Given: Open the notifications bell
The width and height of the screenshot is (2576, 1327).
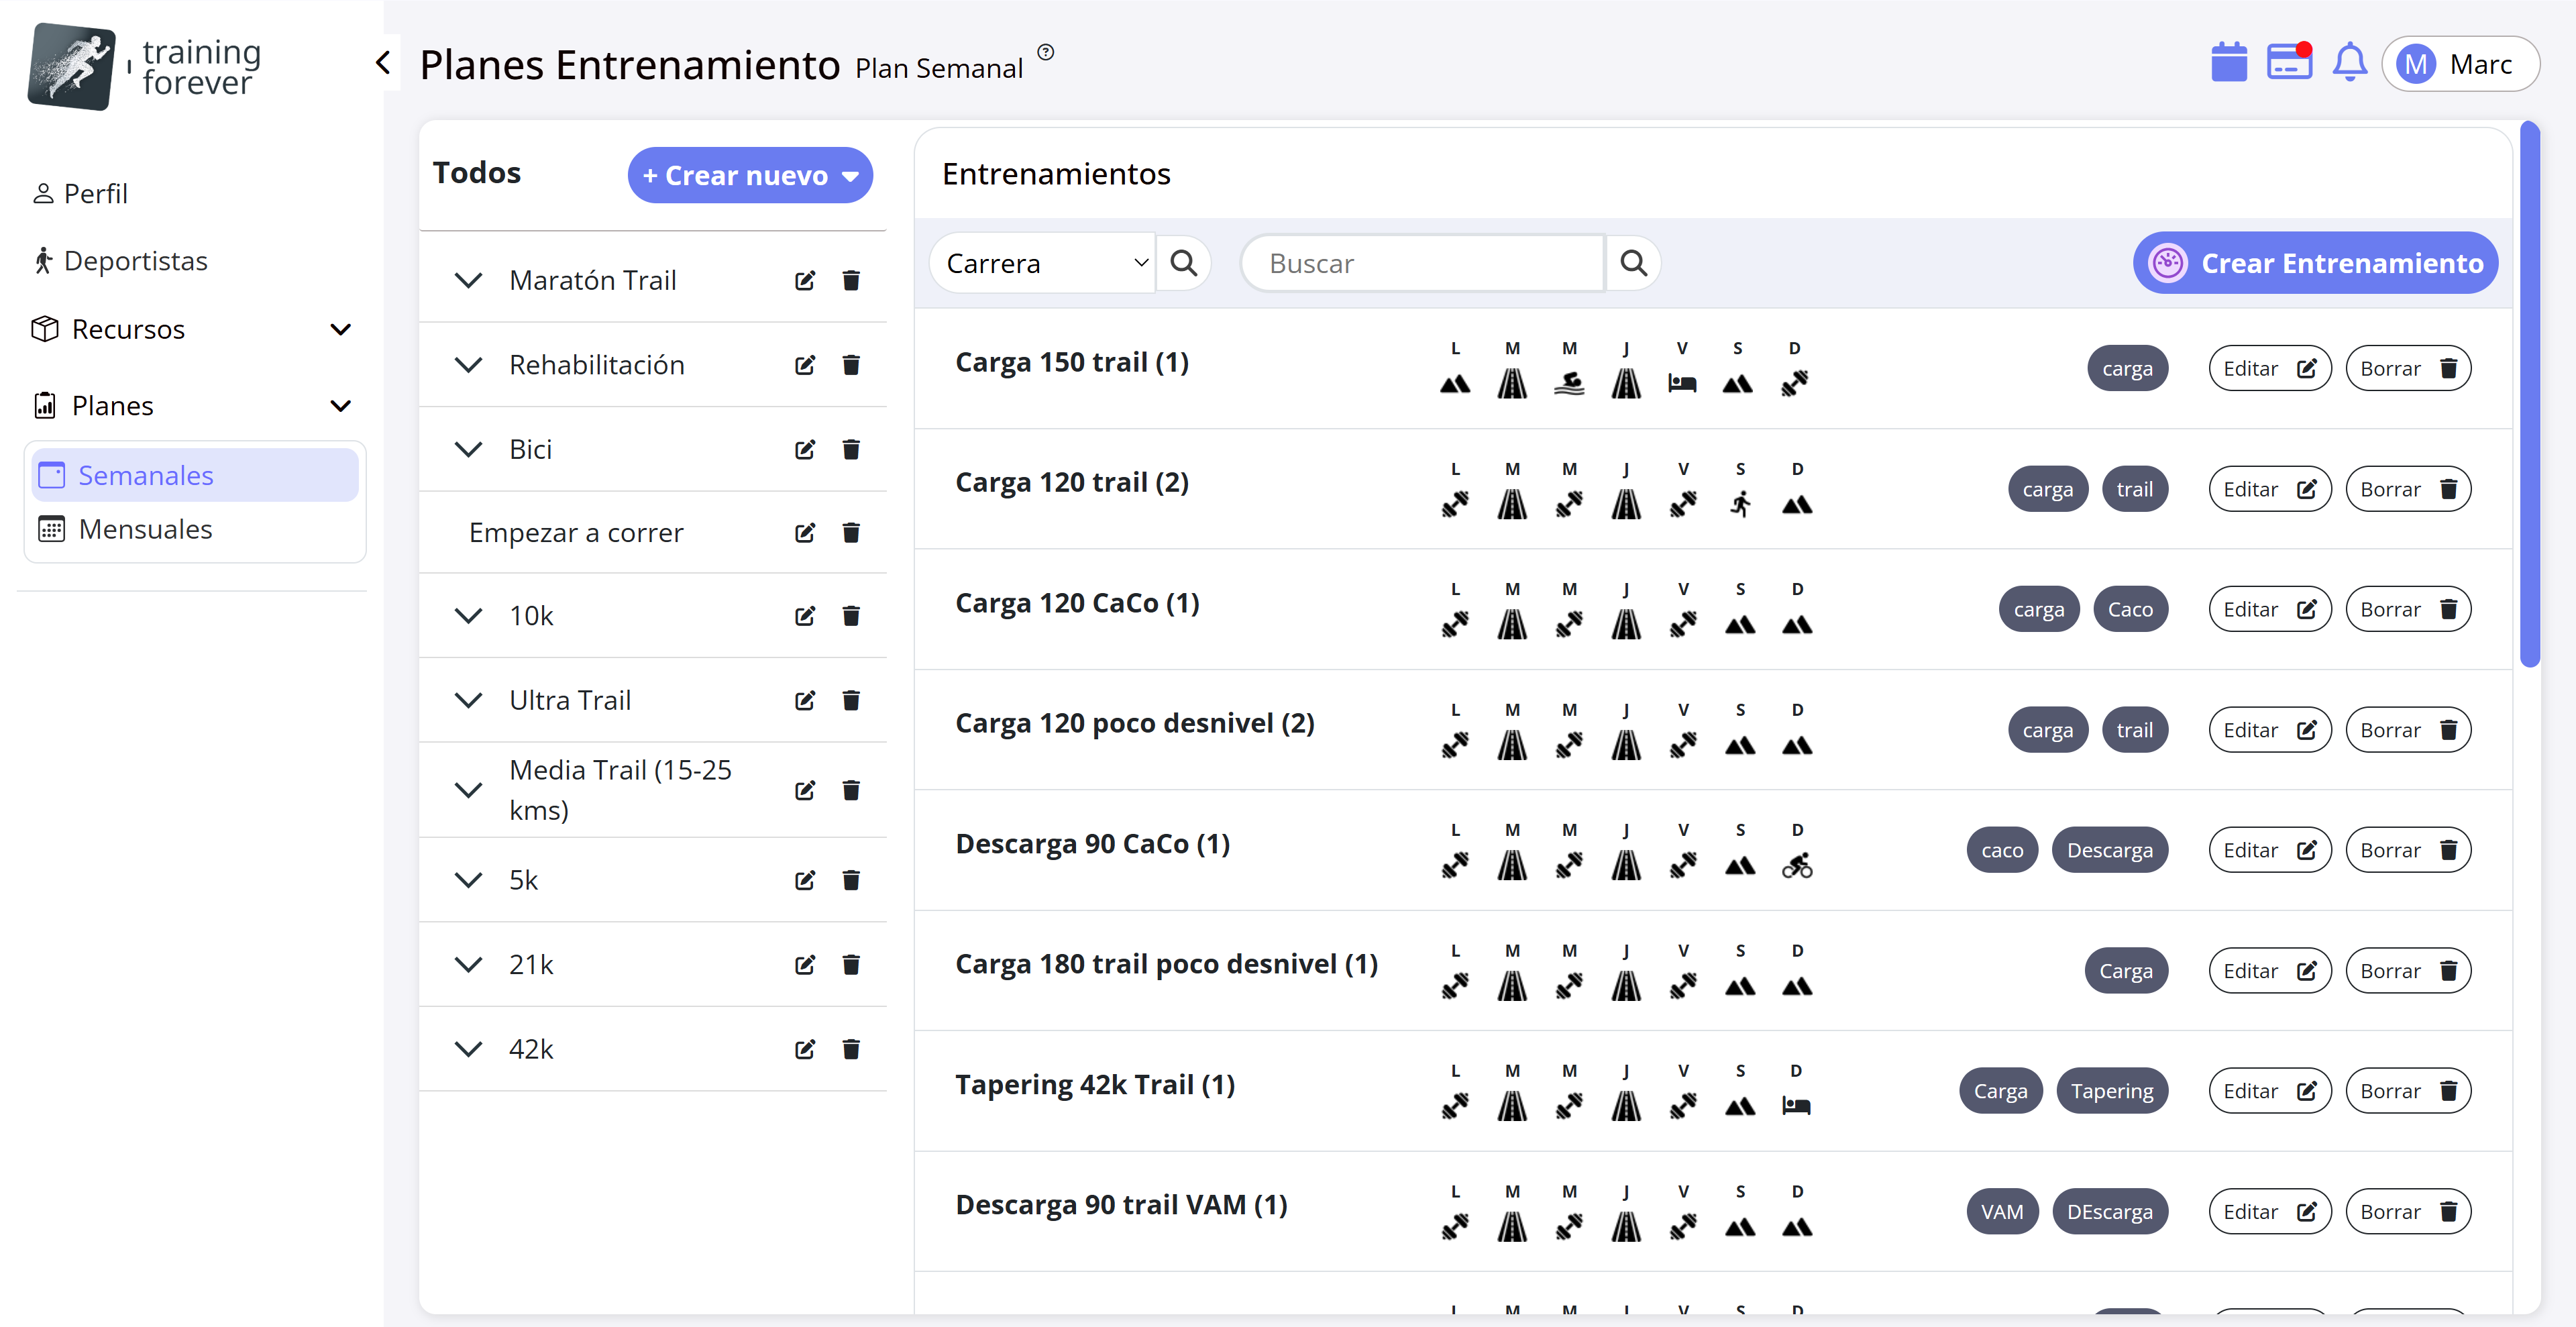Looking at the screenshot, I should 2349,63.
